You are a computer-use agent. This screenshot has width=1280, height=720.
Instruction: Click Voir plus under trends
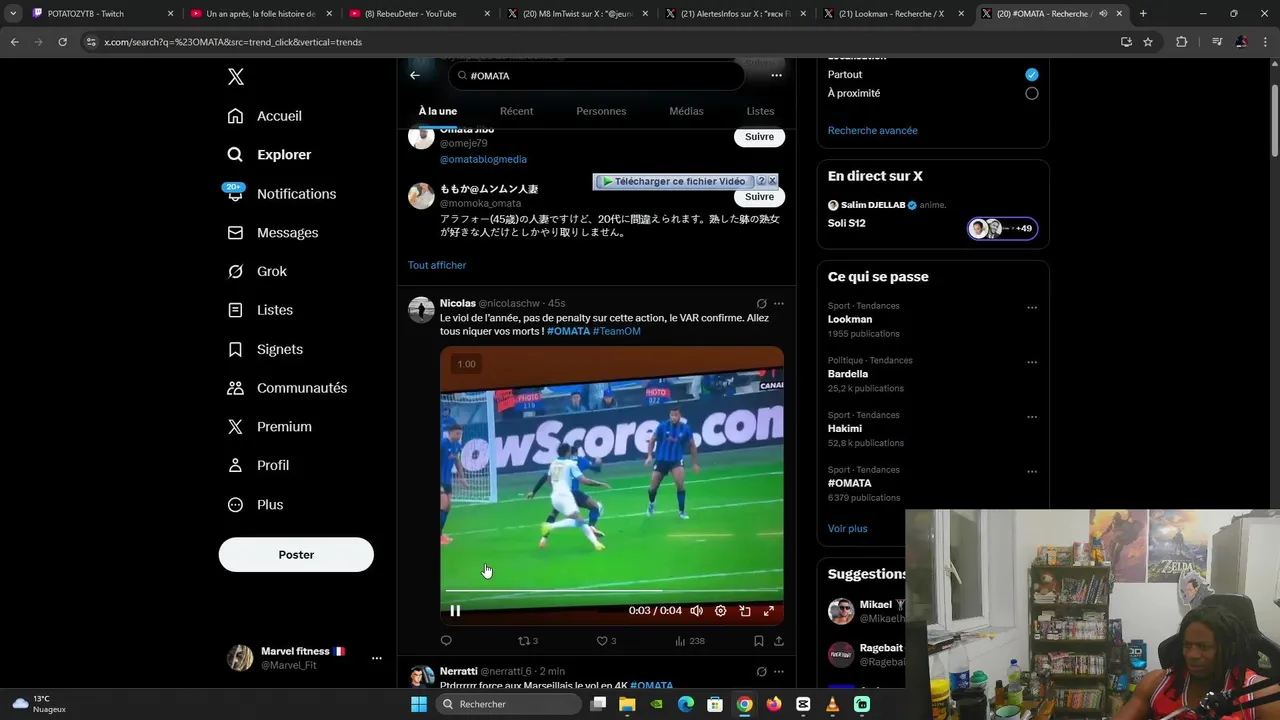click(x=848, y=529)
